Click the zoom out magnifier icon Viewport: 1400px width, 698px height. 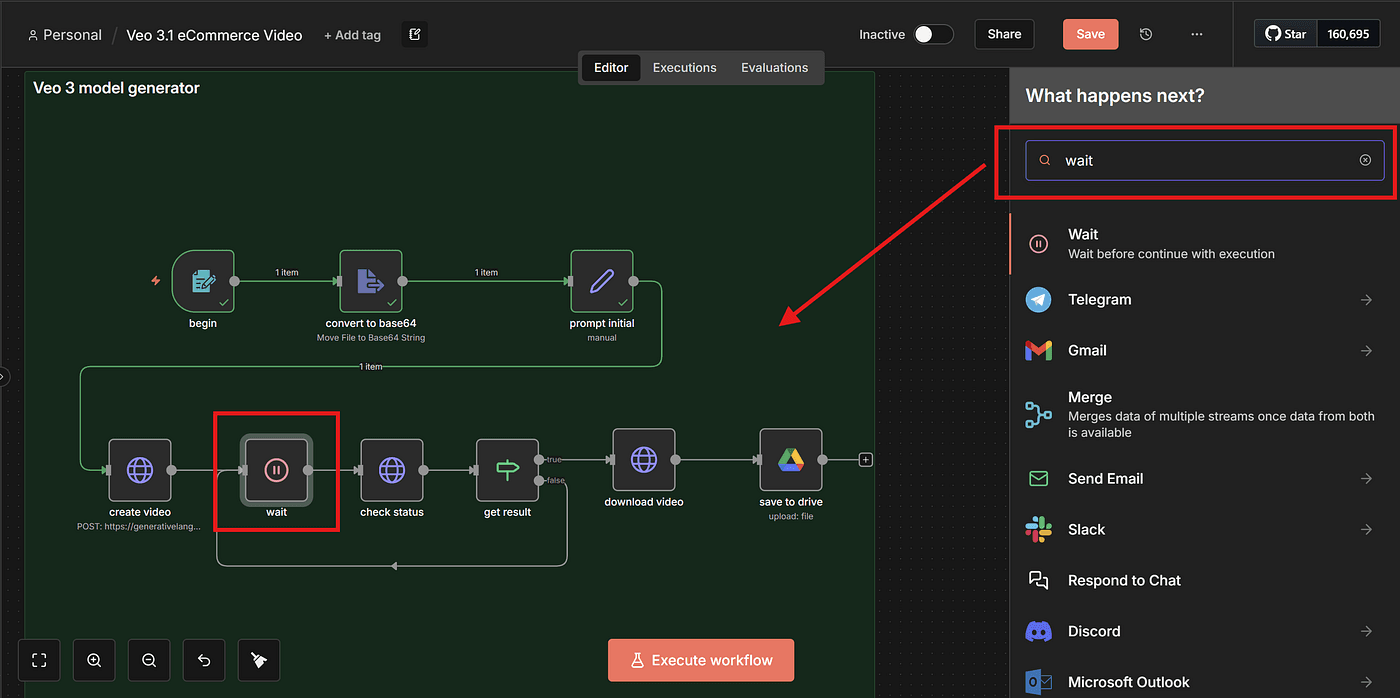[x=149, y=660]
